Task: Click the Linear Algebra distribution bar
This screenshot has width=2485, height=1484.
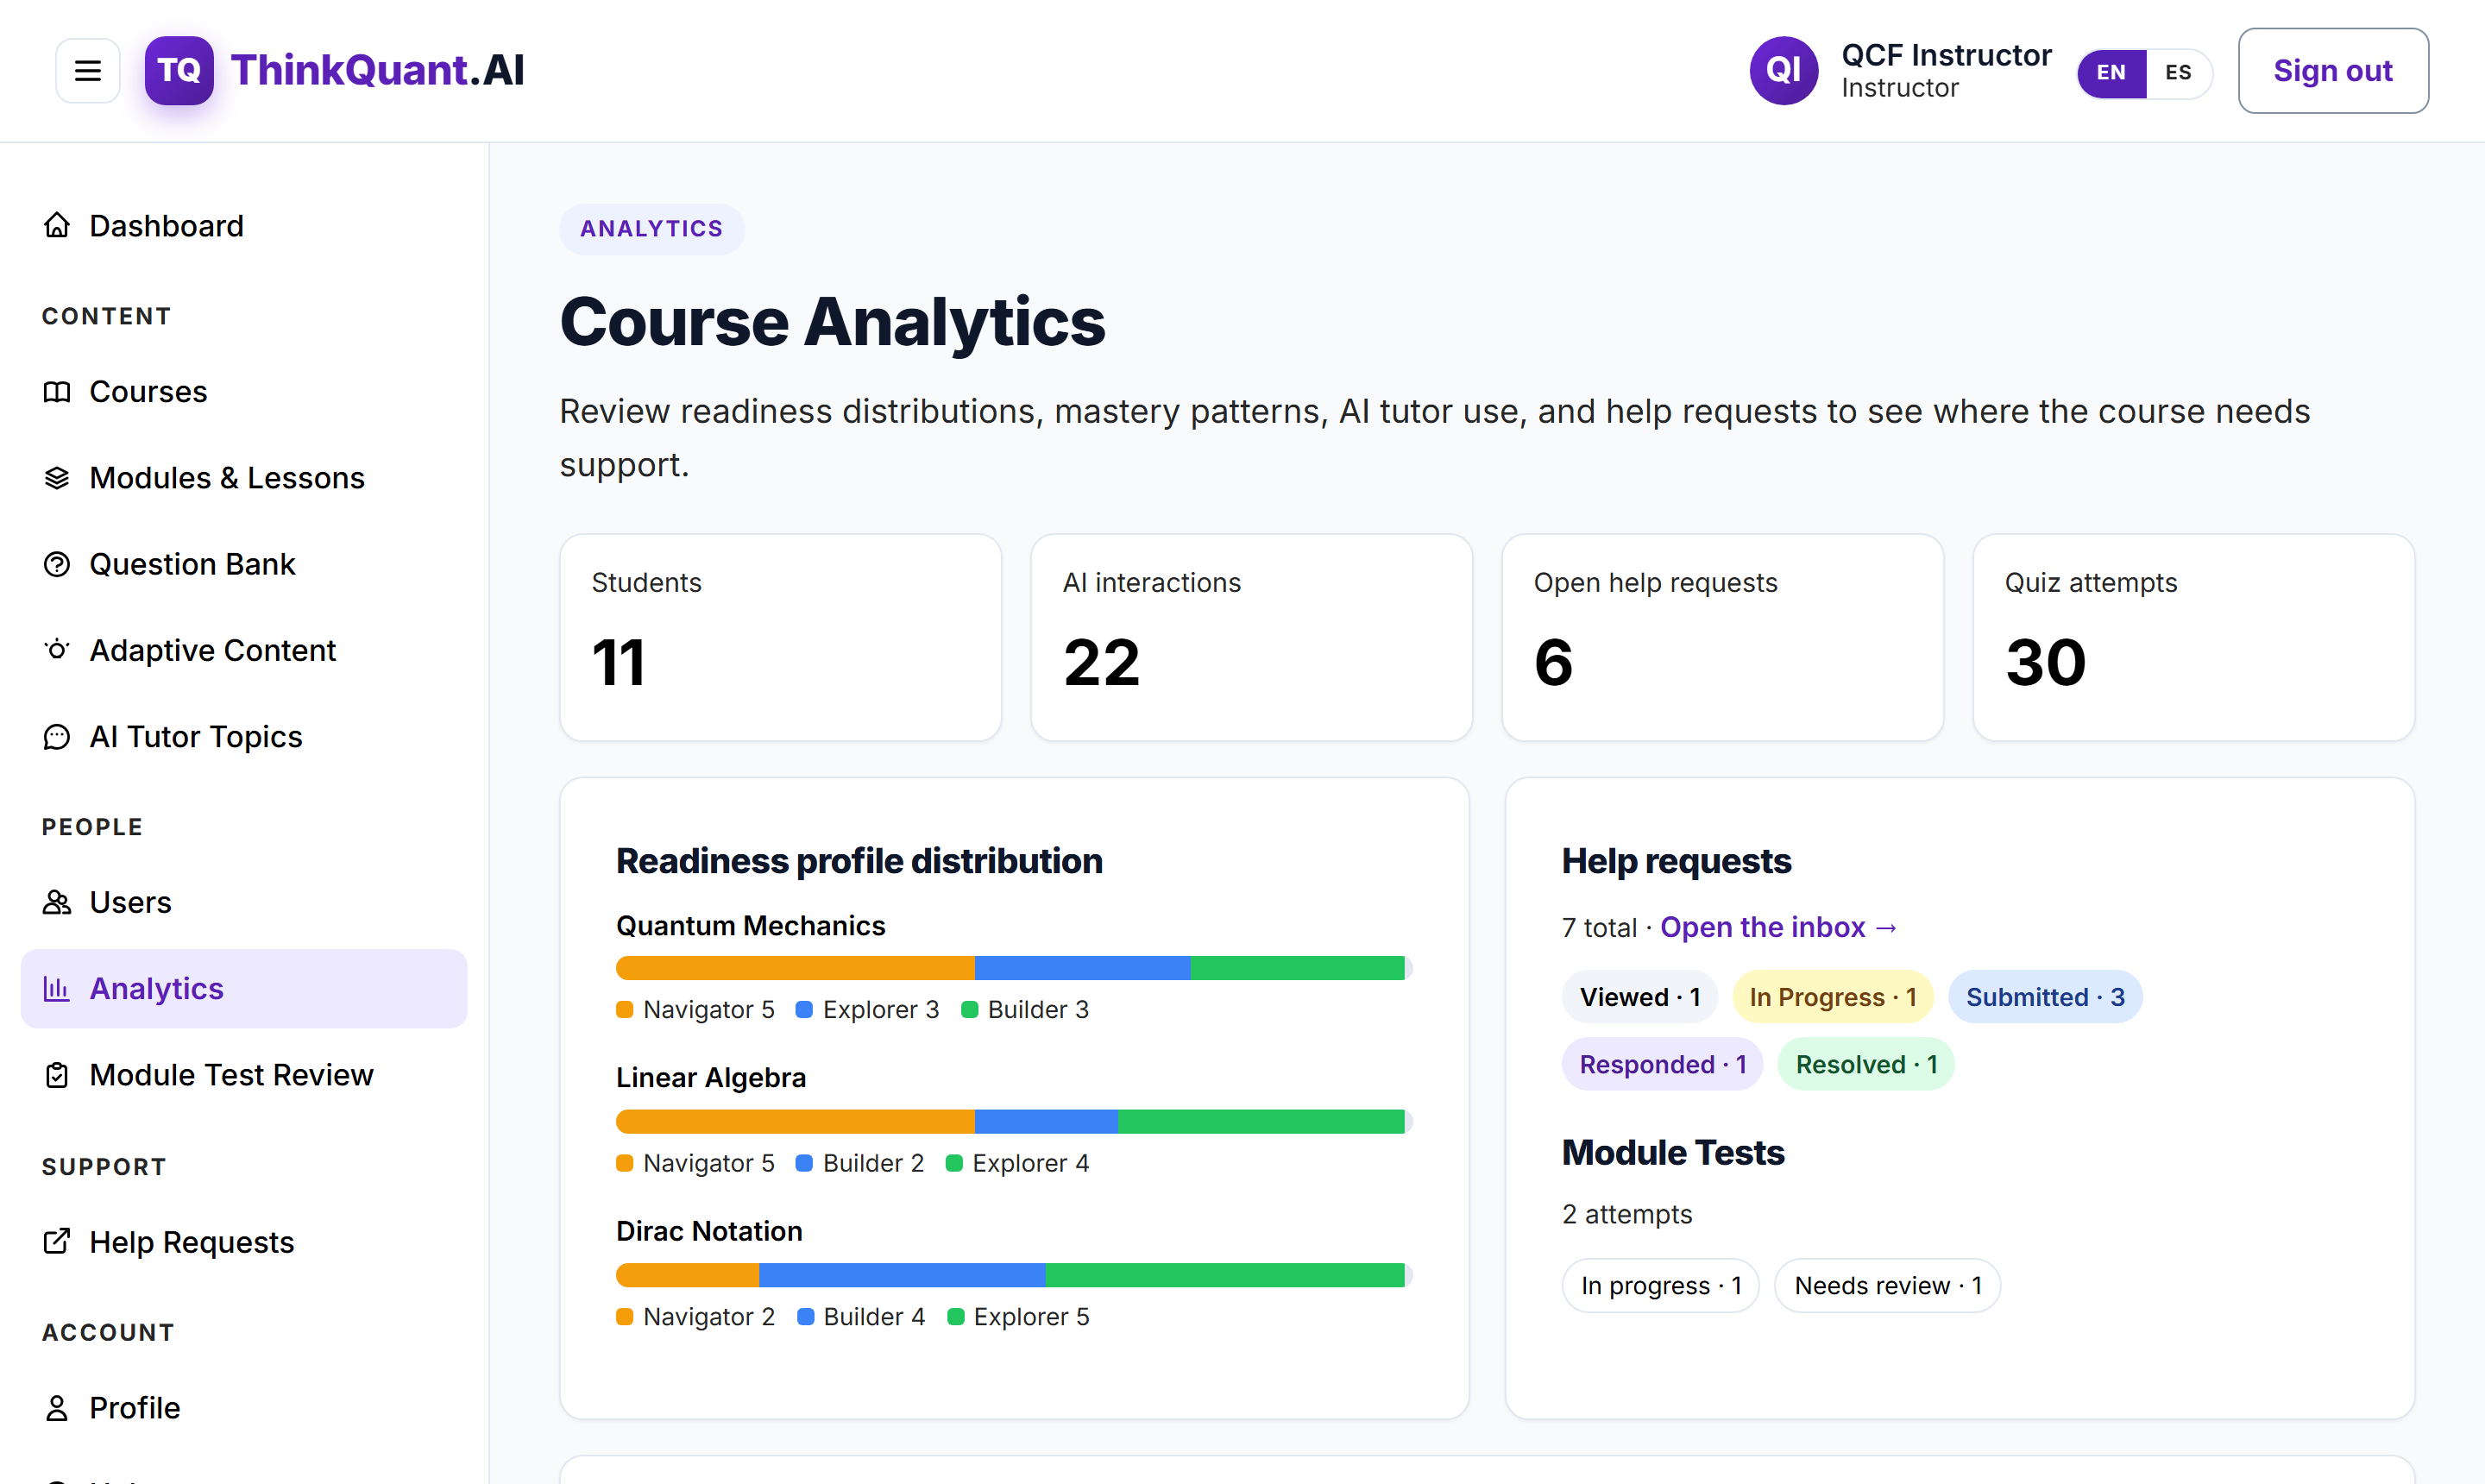Action: click(1014, 1122)
